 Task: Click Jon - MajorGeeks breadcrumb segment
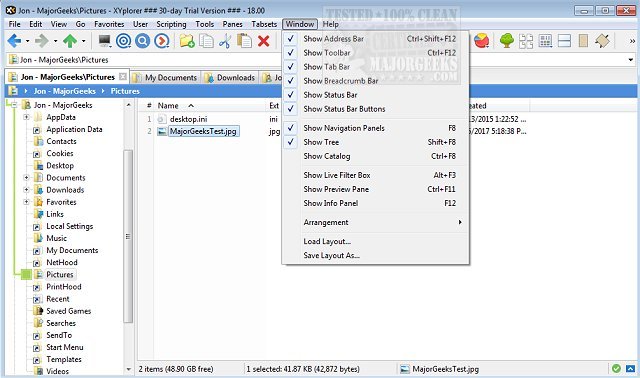click(64, 91)
